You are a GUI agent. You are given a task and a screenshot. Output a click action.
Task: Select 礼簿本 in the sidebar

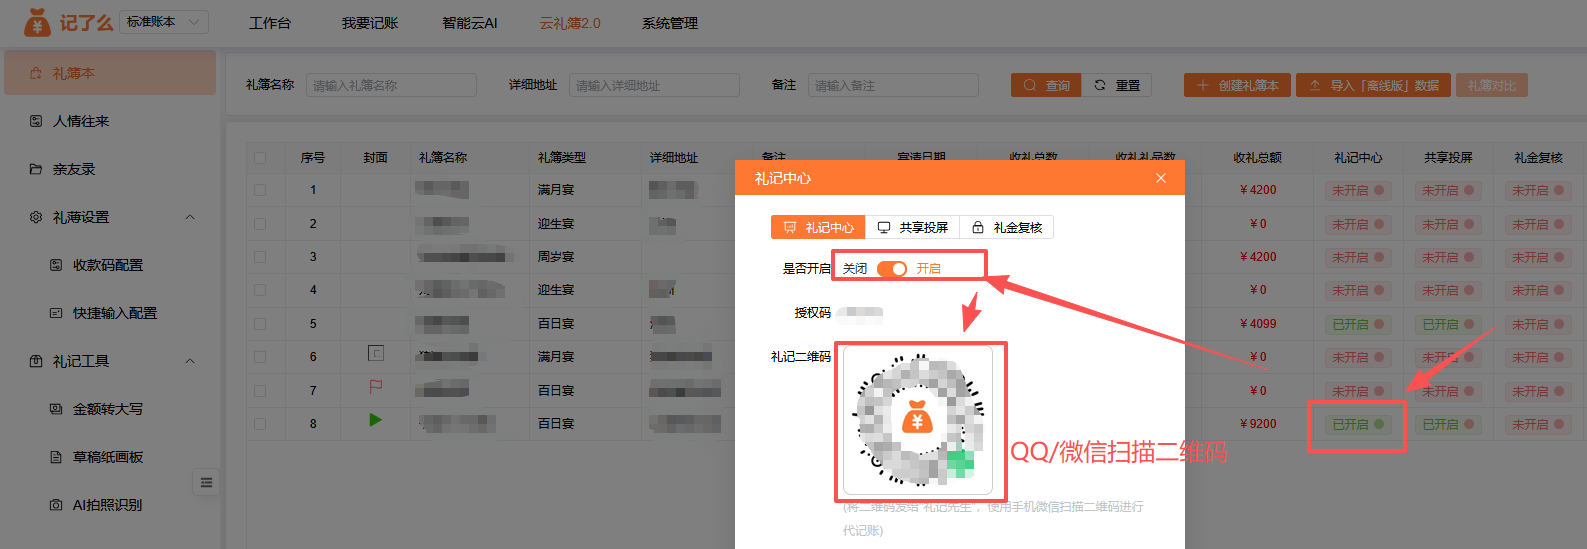pos(110,73)
